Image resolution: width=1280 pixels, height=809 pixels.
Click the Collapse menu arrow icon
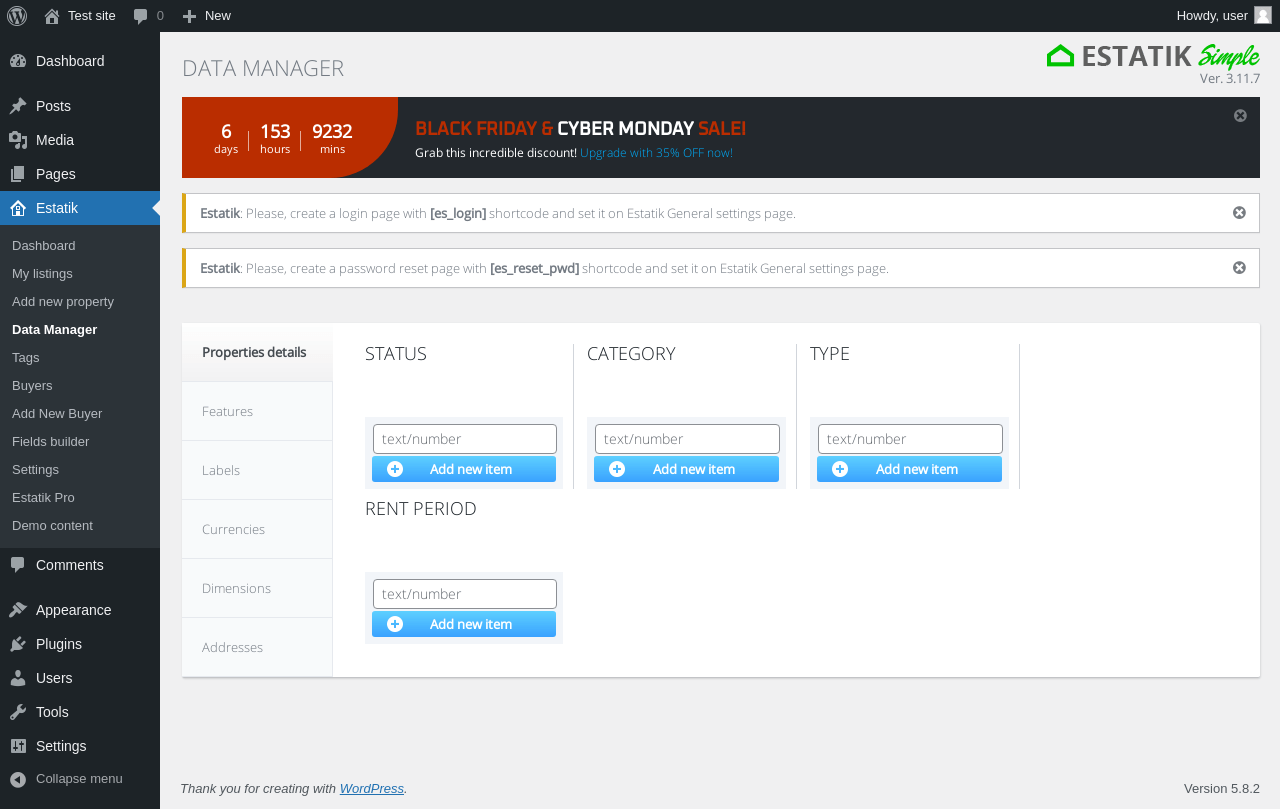18,779
